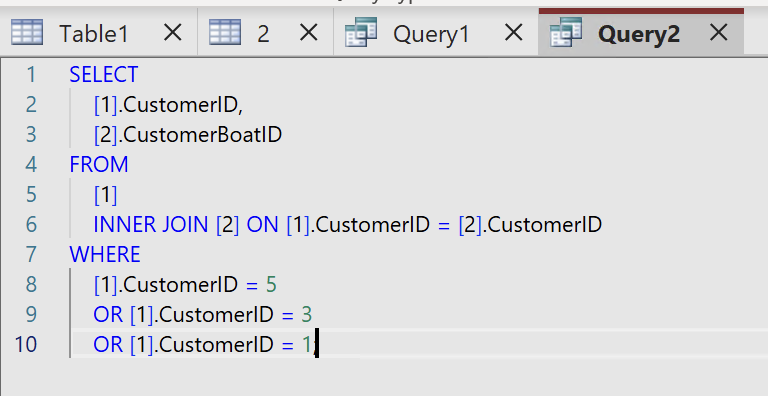Screen dimensions: 768x396
Task: Close the Query2 tab
Action: click(x=719, y=33)
